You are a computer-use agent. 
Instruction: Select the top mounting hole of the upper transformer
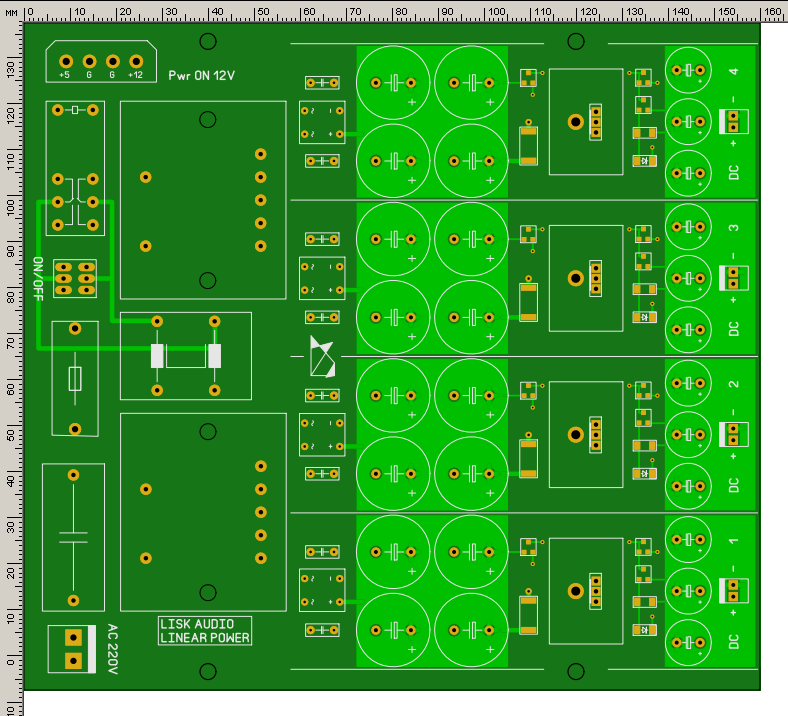point(208,120)
